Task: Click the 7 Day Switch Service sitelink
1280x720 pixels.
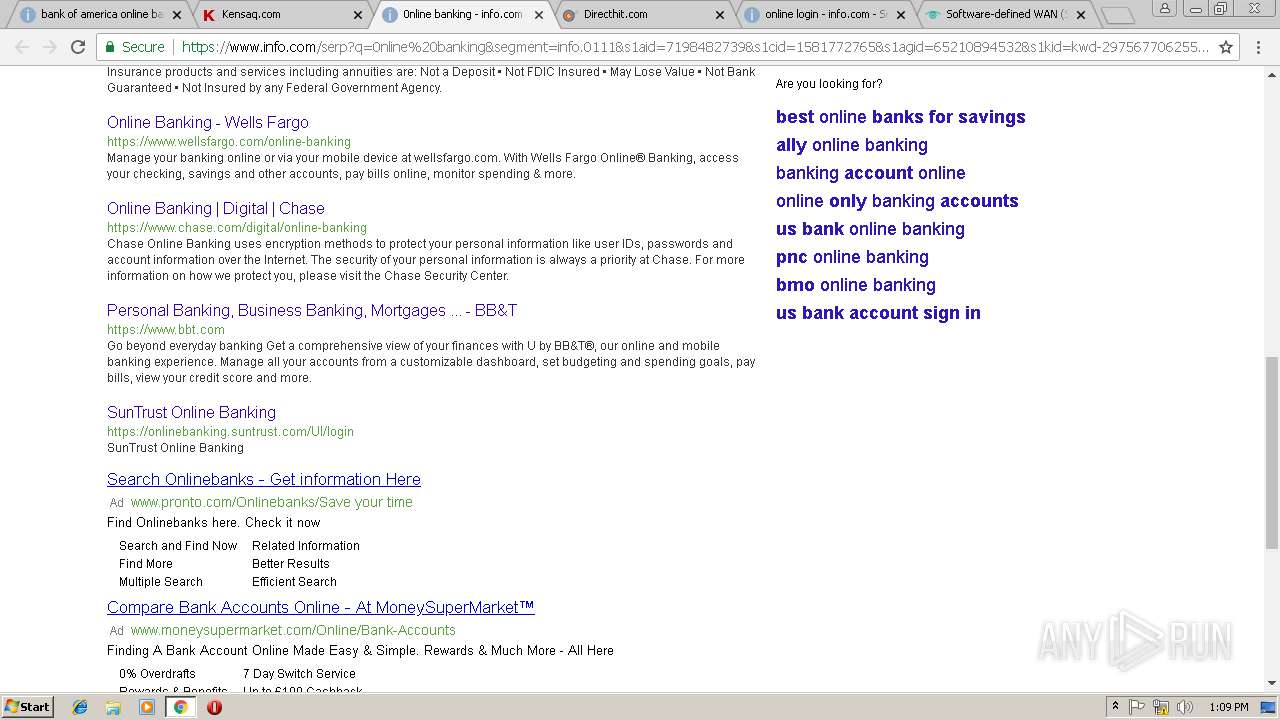Action: pos(299,674)
